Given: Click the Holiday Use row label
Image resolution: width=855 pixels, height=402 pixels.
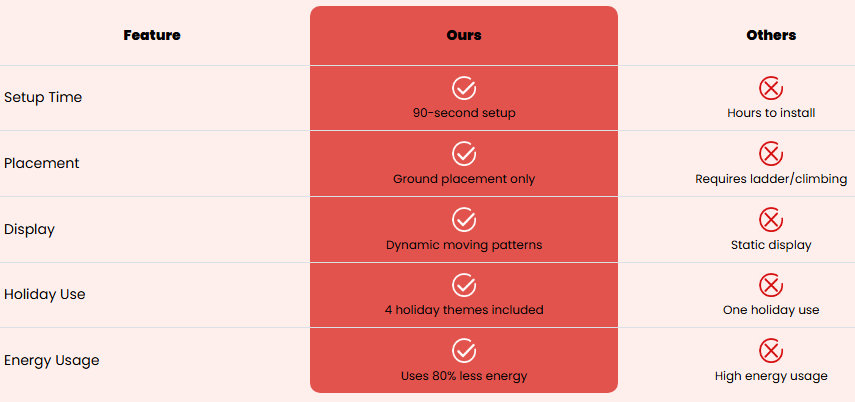Looking at the screenshot, I should coord(45,294).
